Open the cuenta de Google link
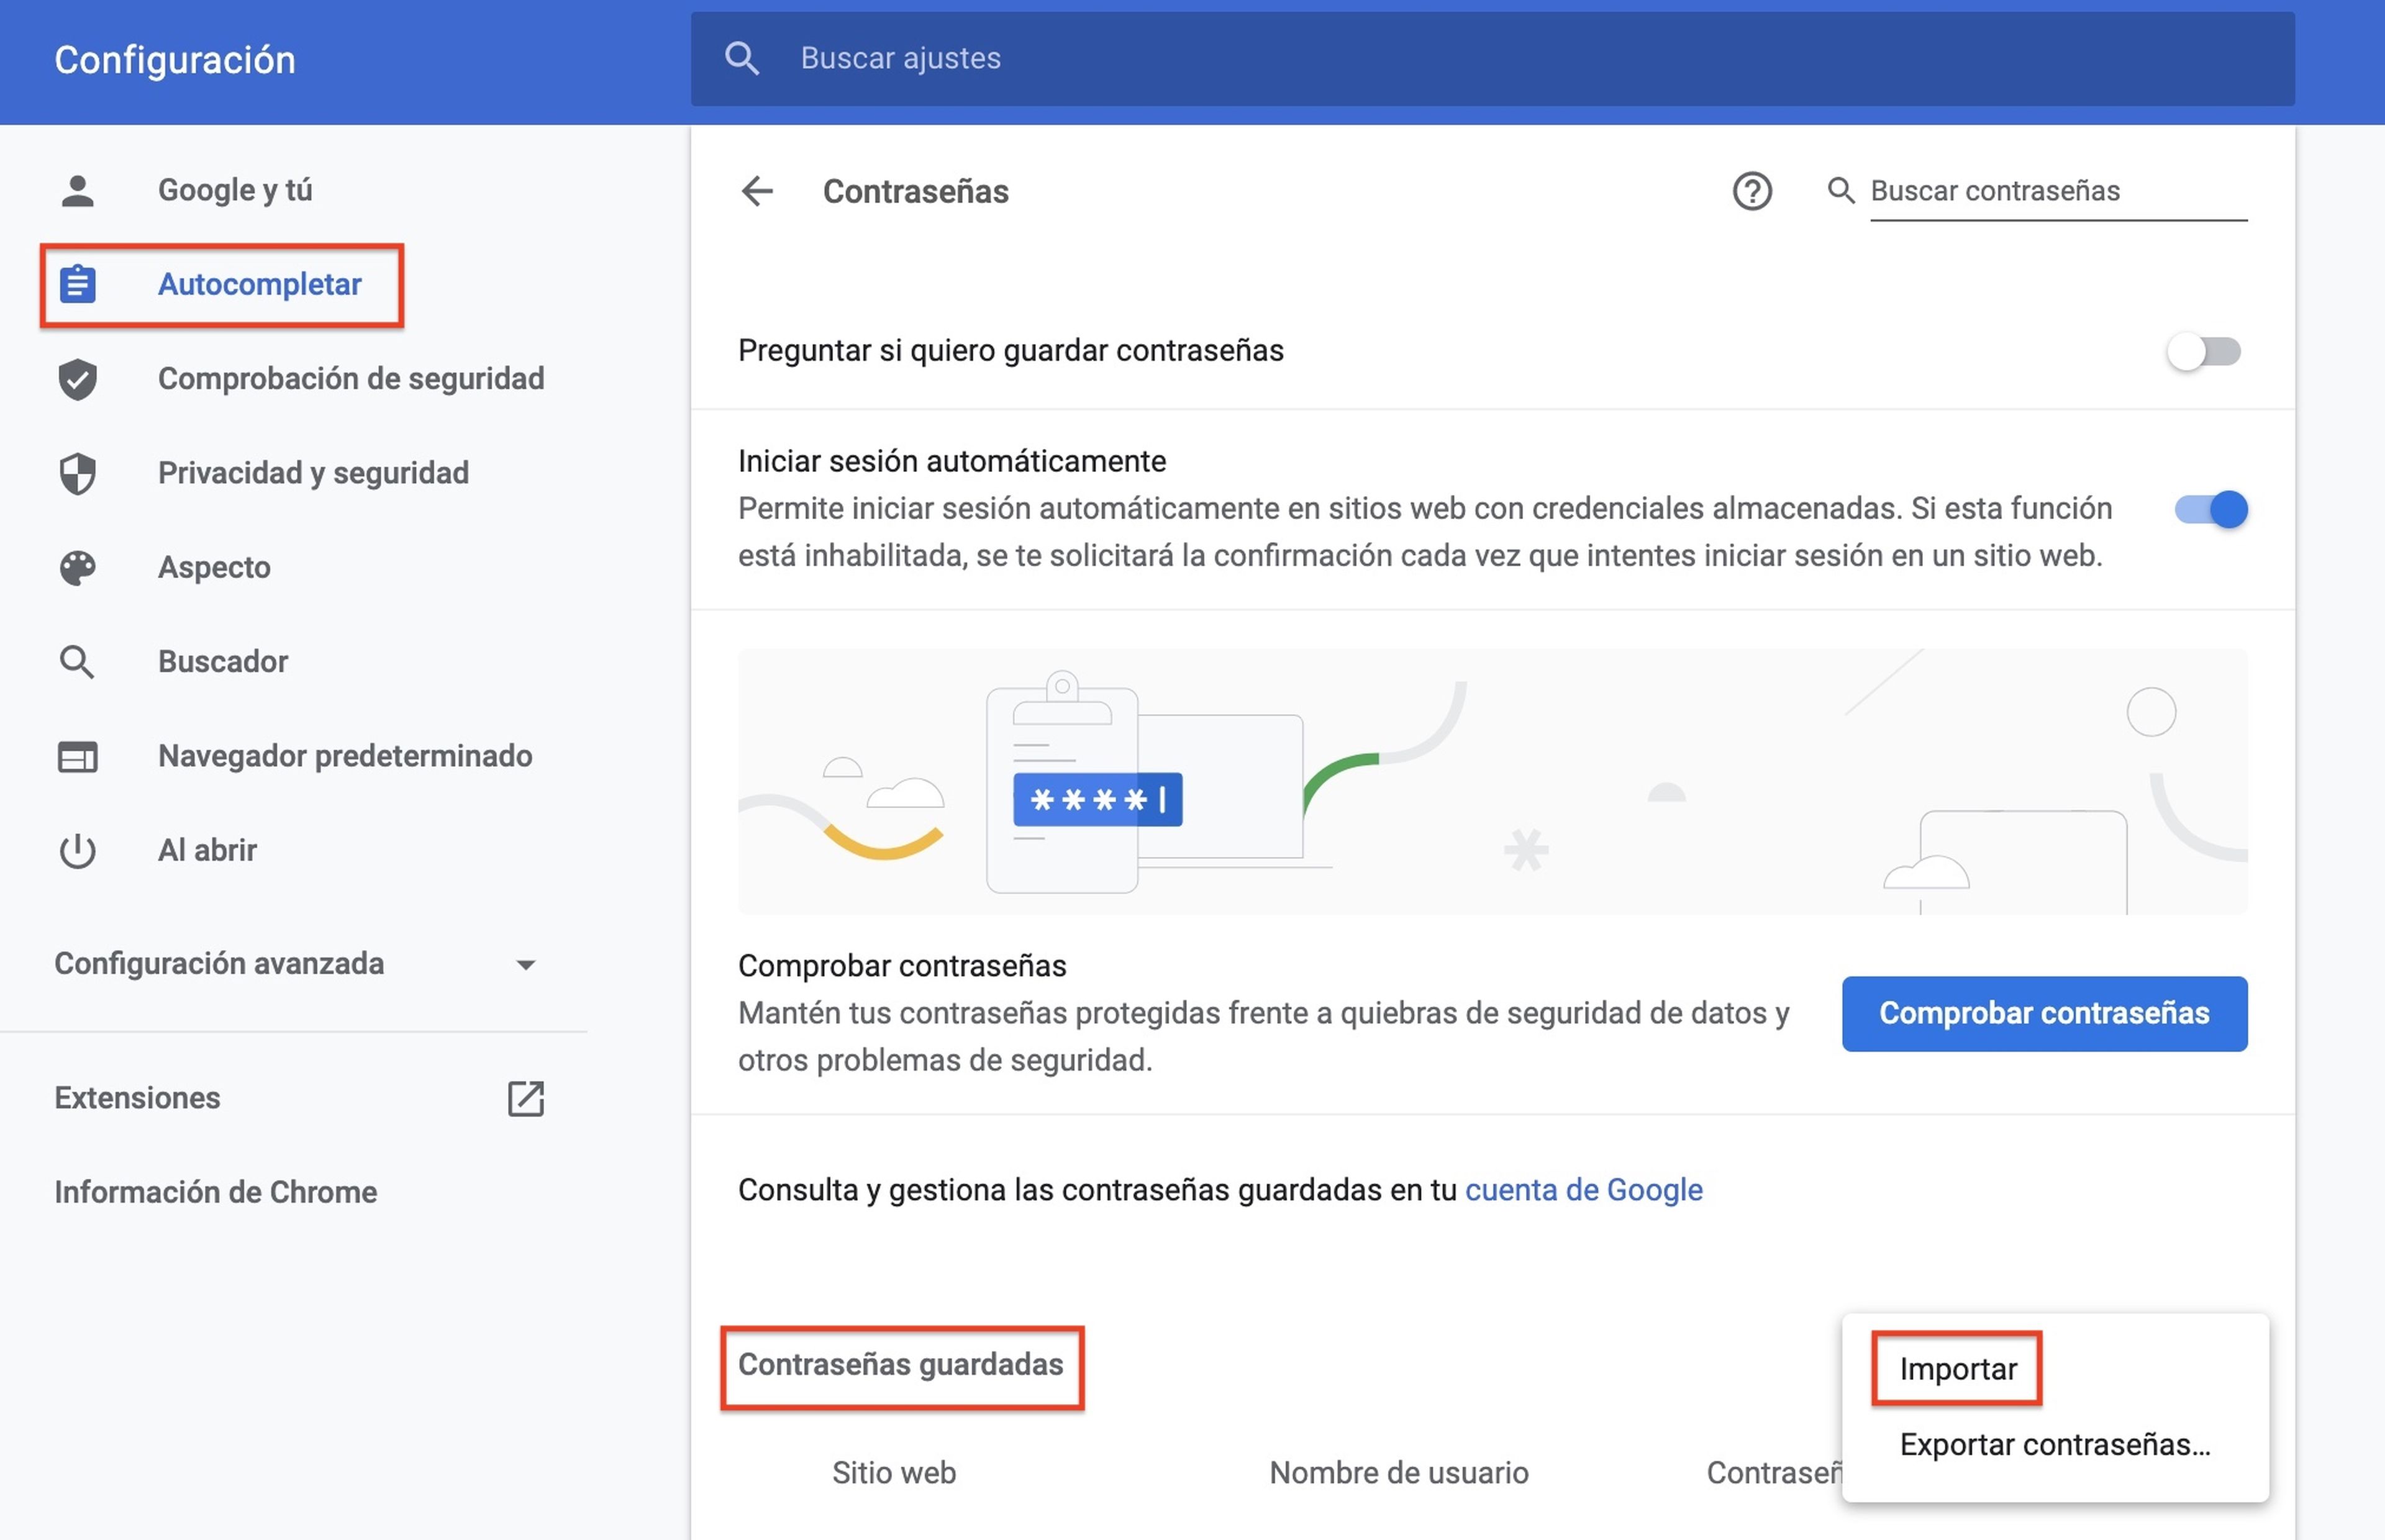This screenshot has height=1540, width=2385. point(1583,1190)
